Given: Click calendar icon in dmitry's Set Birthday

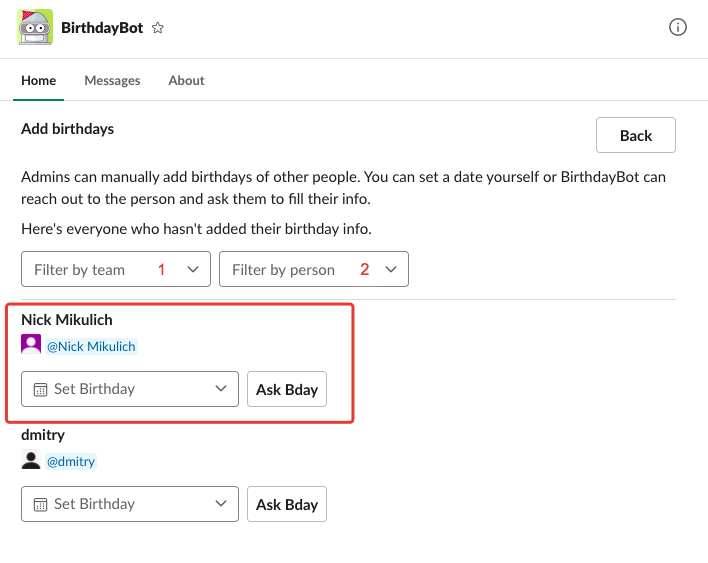Looking at the screenshot, I should (x=40, y=504).
